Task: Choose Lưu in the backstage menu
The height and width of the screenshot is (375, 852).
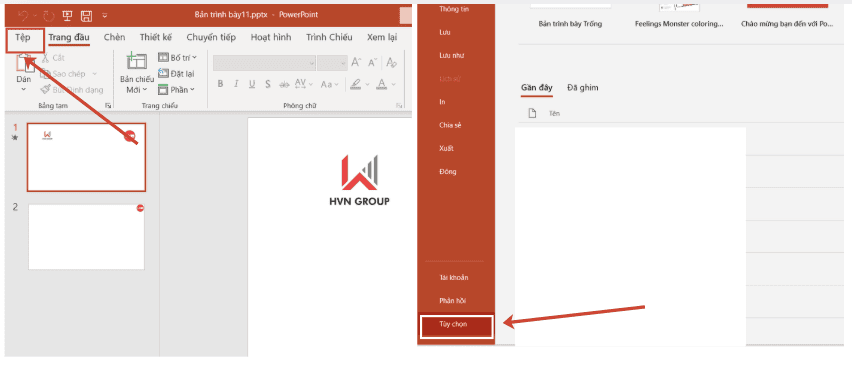Action: tap(444, 32)
